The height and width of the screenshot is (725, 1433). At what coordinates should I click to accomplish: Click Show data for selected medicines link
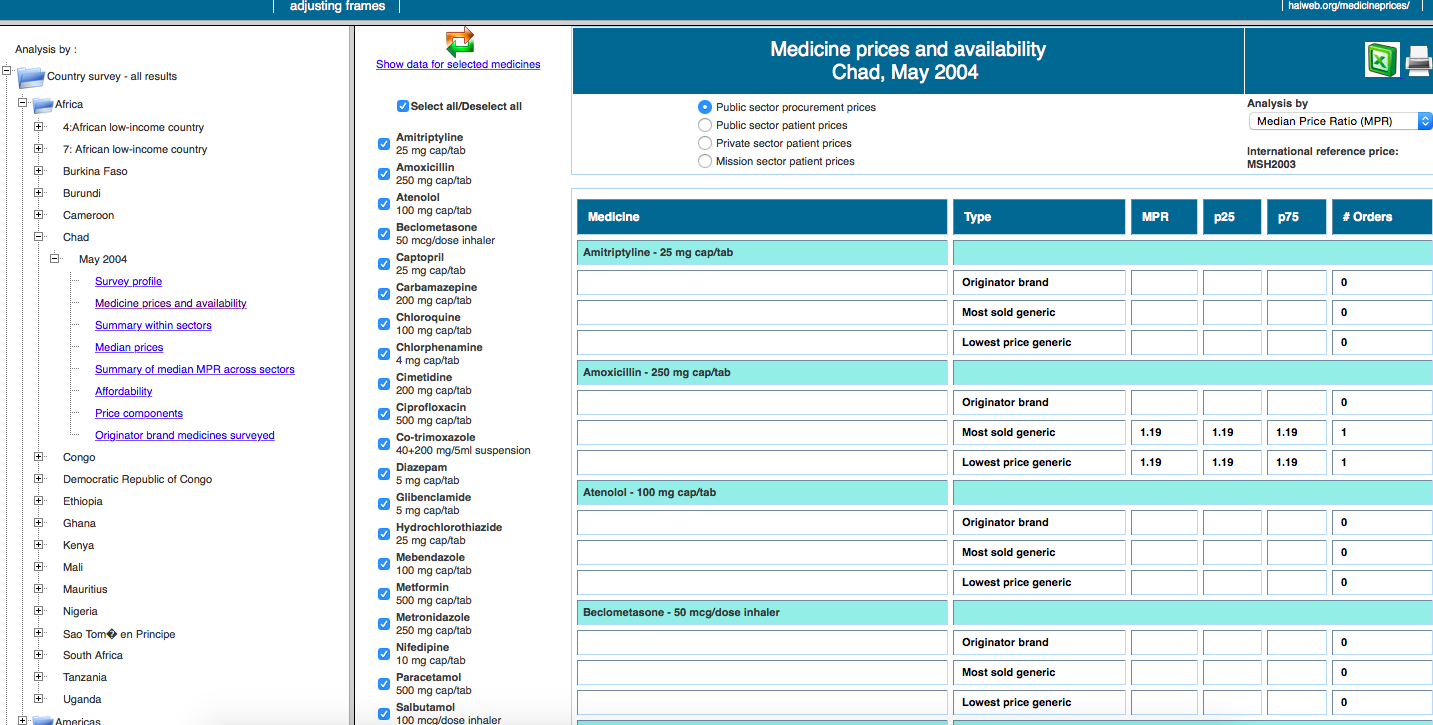tap(458, 65)
